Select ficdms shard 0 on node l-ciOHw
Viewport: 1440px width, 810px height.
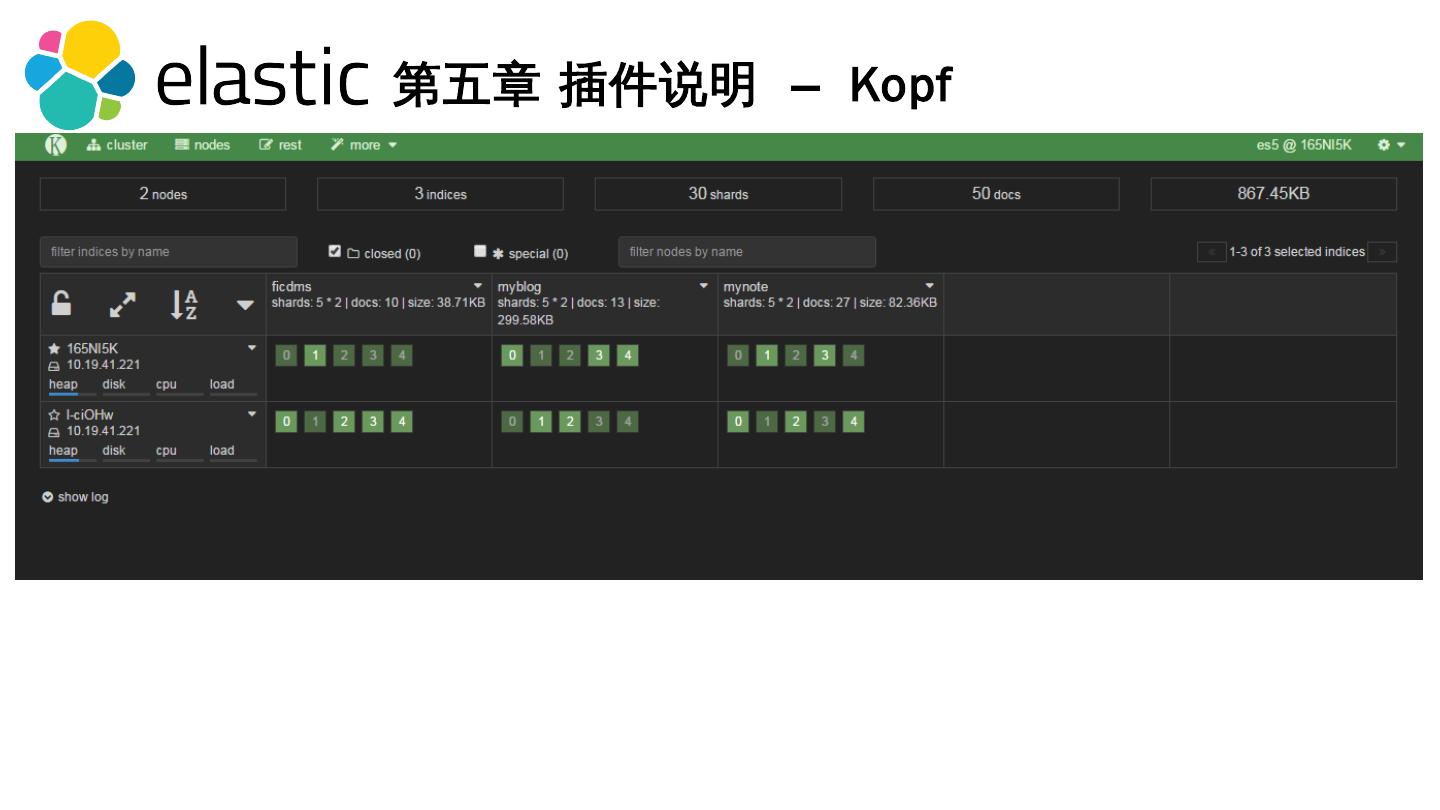286,422
